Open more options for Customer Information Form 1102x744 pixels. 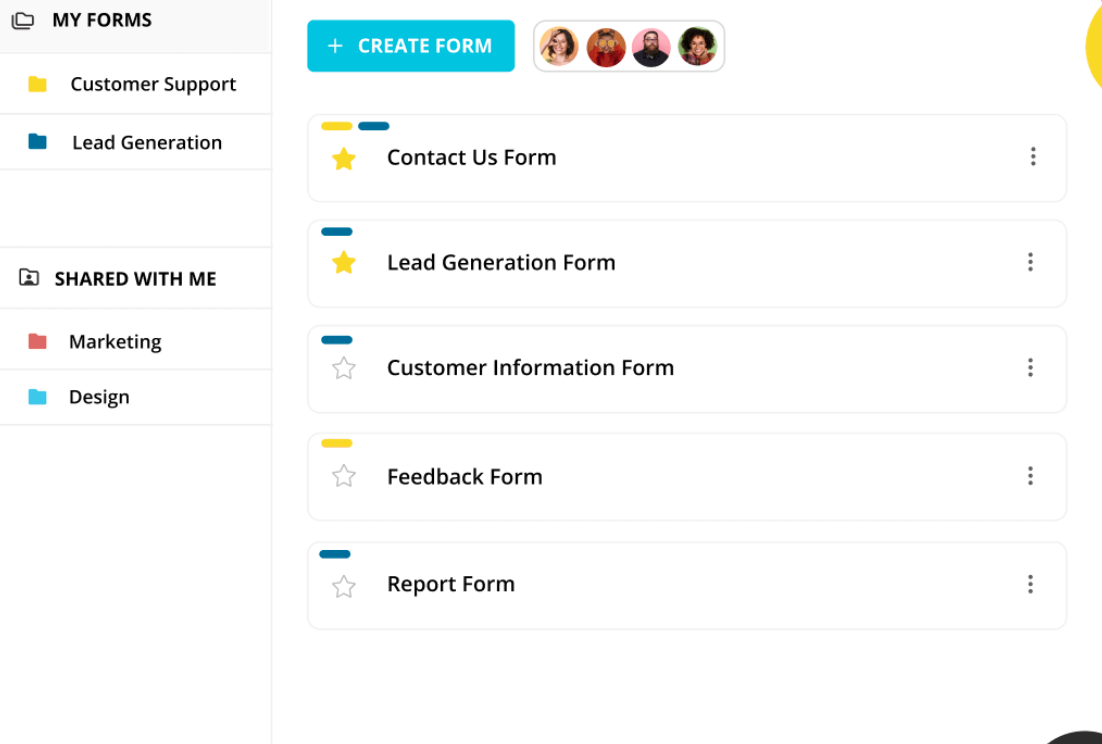(x=1030, y=368)
